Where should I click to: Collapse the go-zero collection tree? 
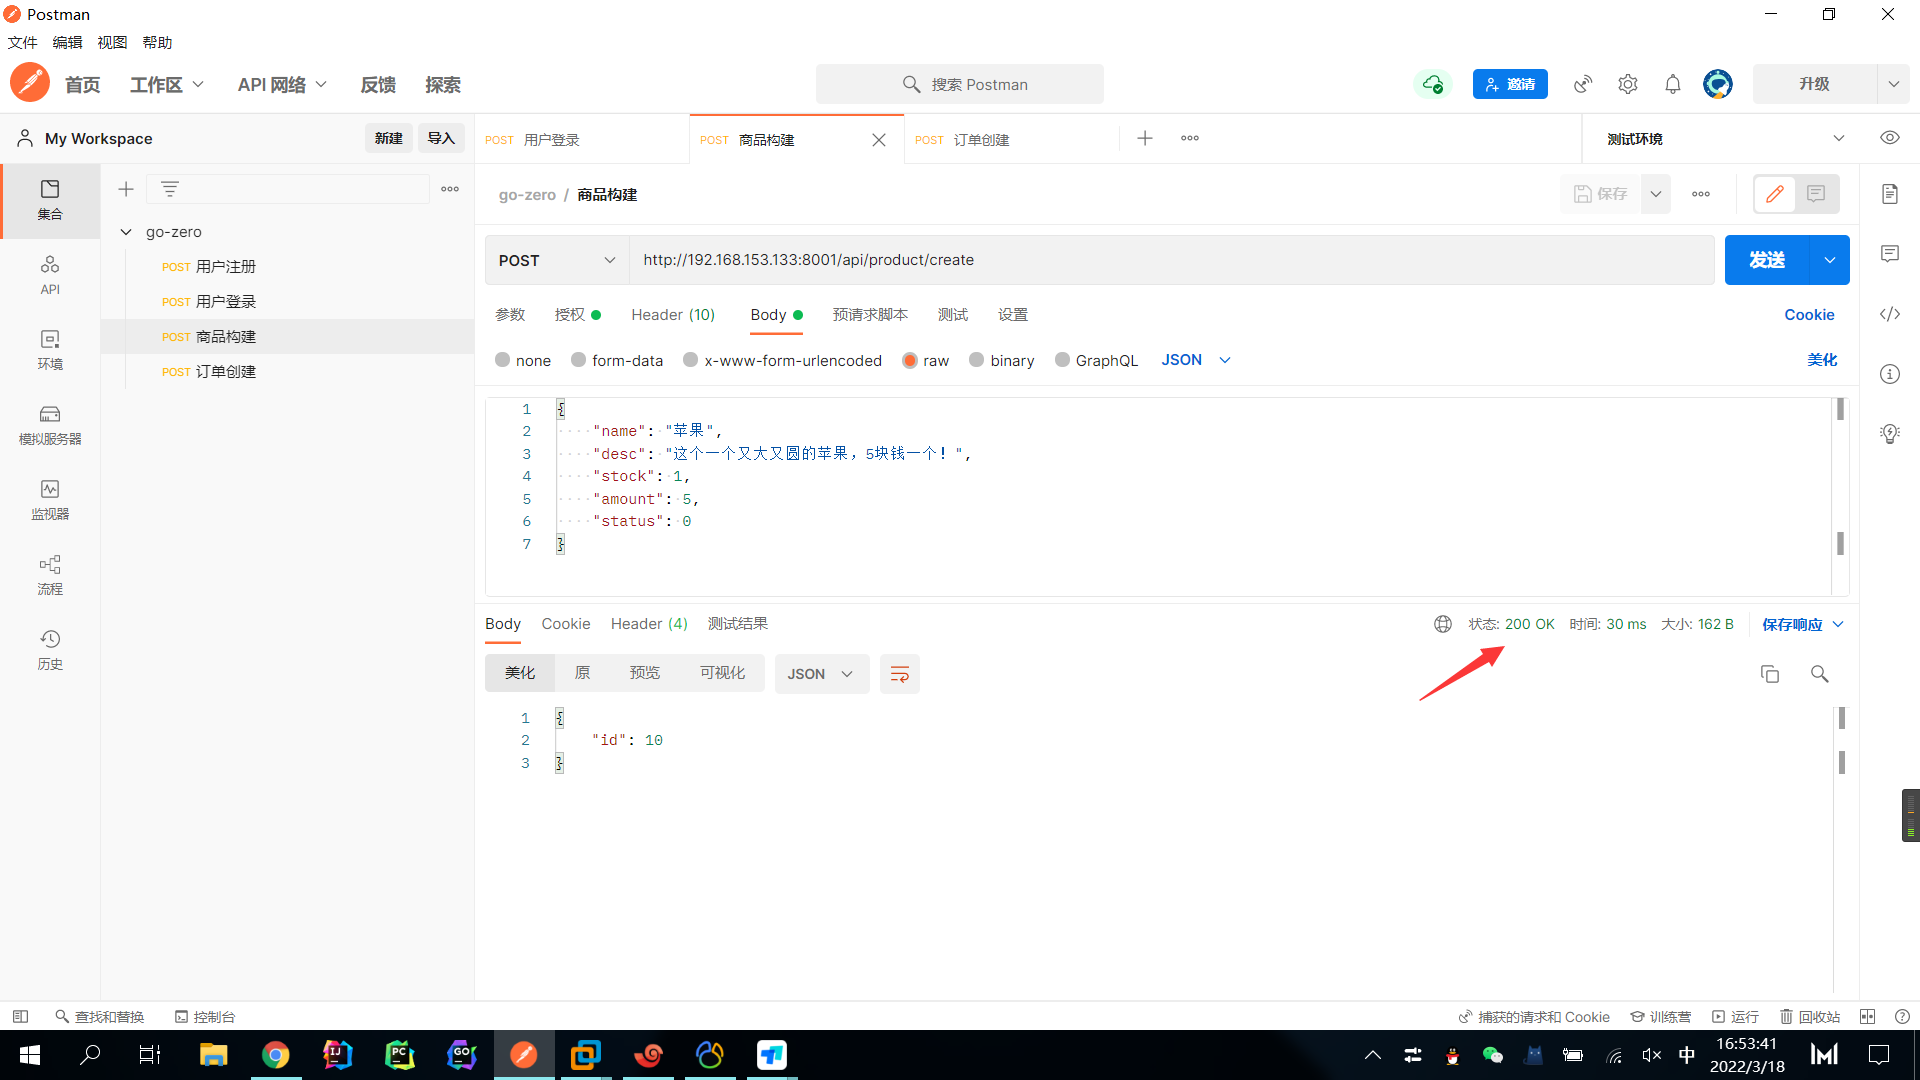(126, 232)
